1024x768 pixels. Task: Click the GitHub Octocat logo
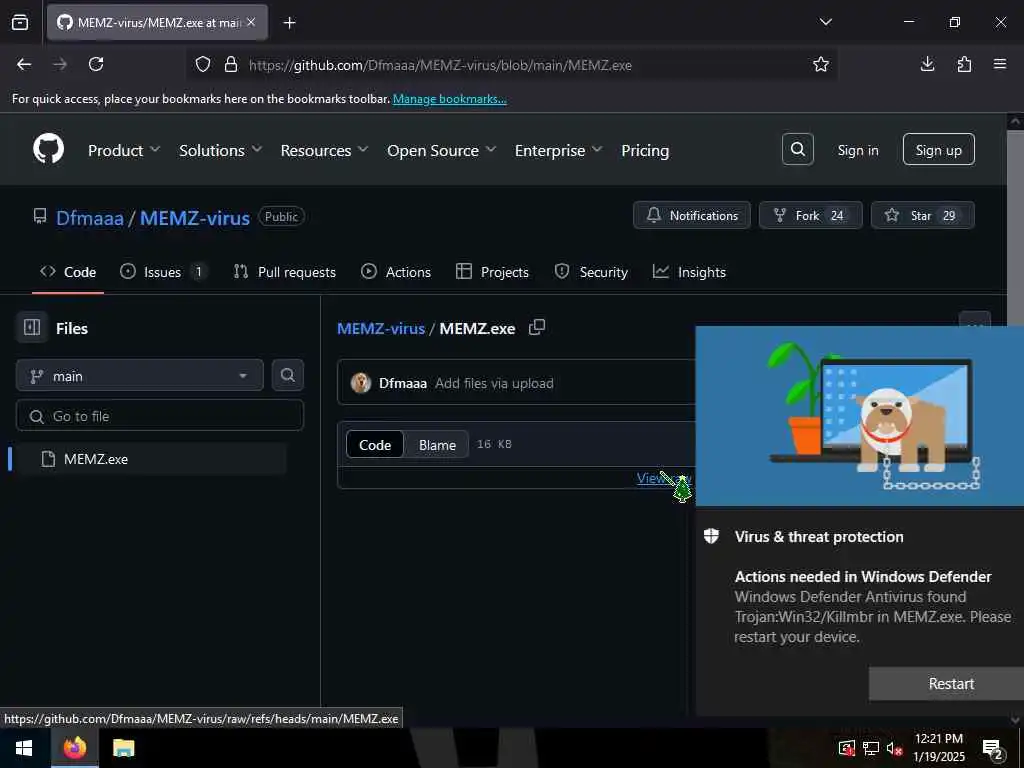[48, 150]
